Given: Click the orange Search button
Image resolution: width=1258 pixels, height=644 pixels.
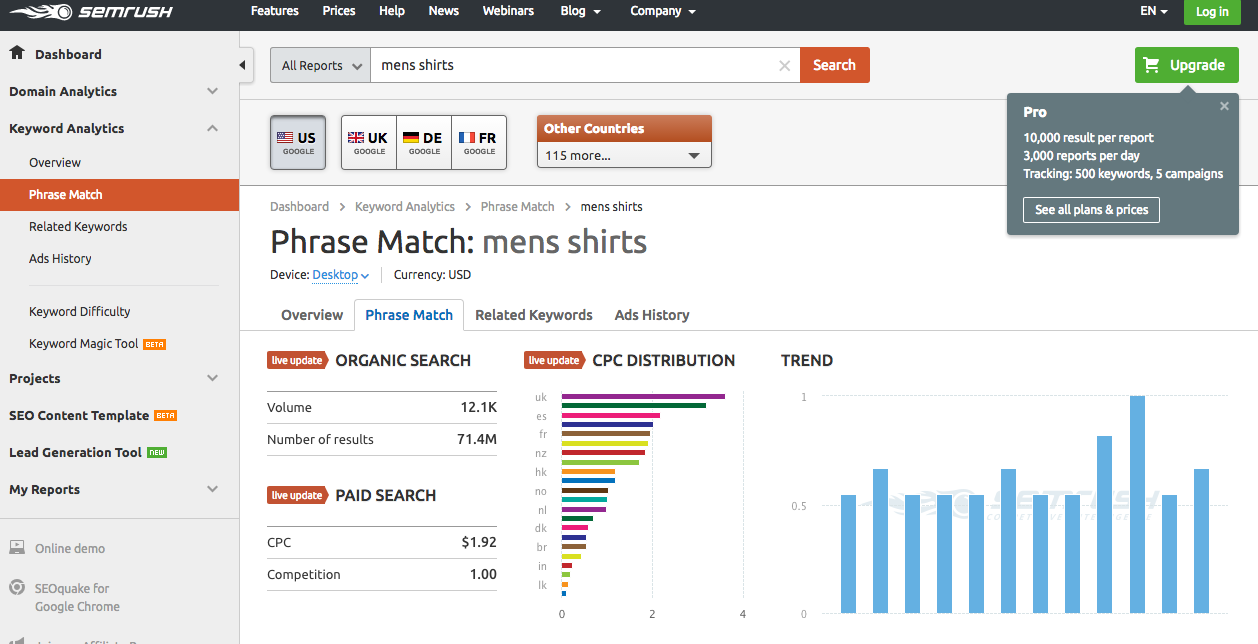Looking at the screenshot, I should [x=834, y=65].
